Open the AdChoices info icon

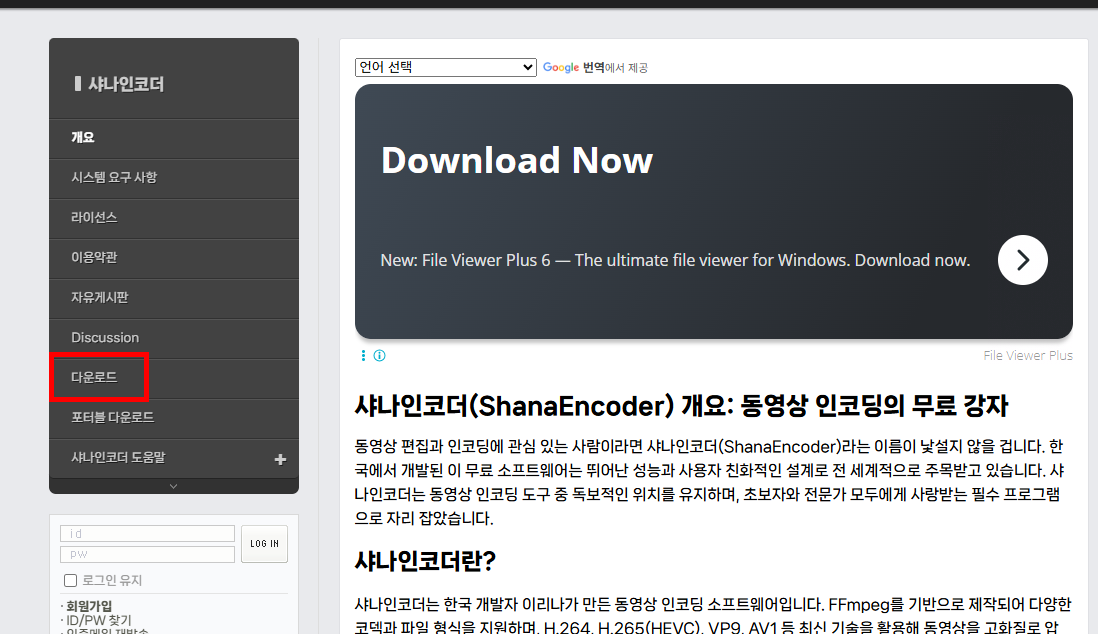coord(380,355)
